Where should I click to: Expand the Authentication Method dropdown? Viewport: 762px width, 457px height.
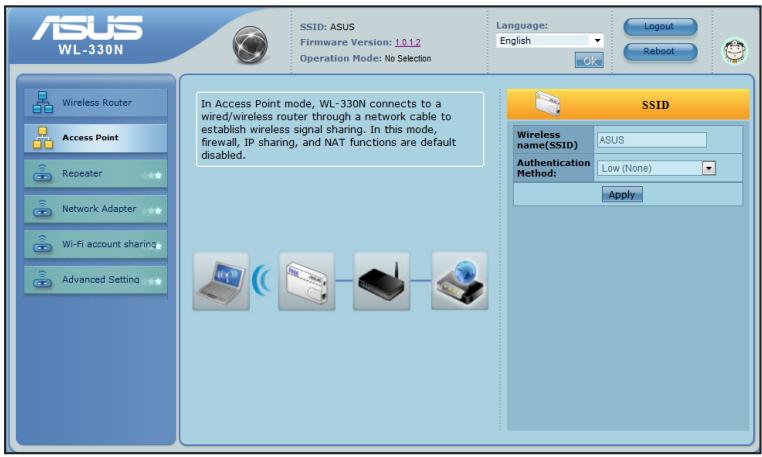656,168
